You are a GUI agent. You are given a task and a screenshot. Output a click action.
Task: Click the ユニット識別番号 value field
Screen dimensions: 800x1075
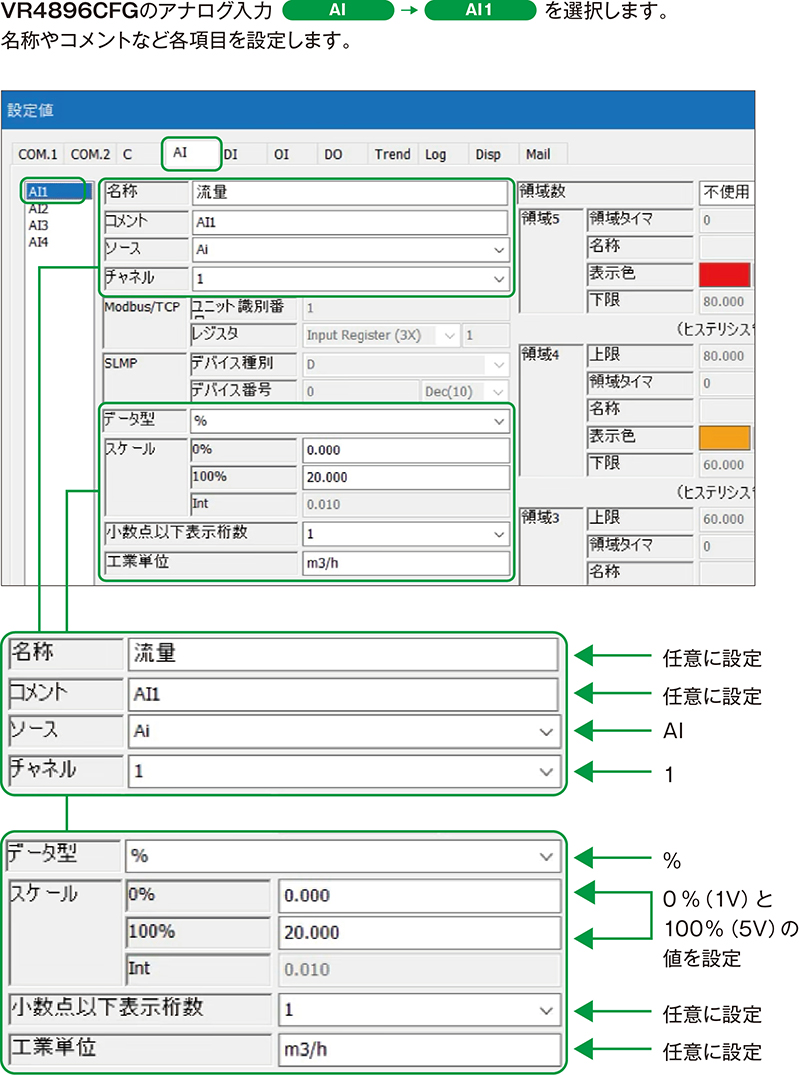click(406, 308)
